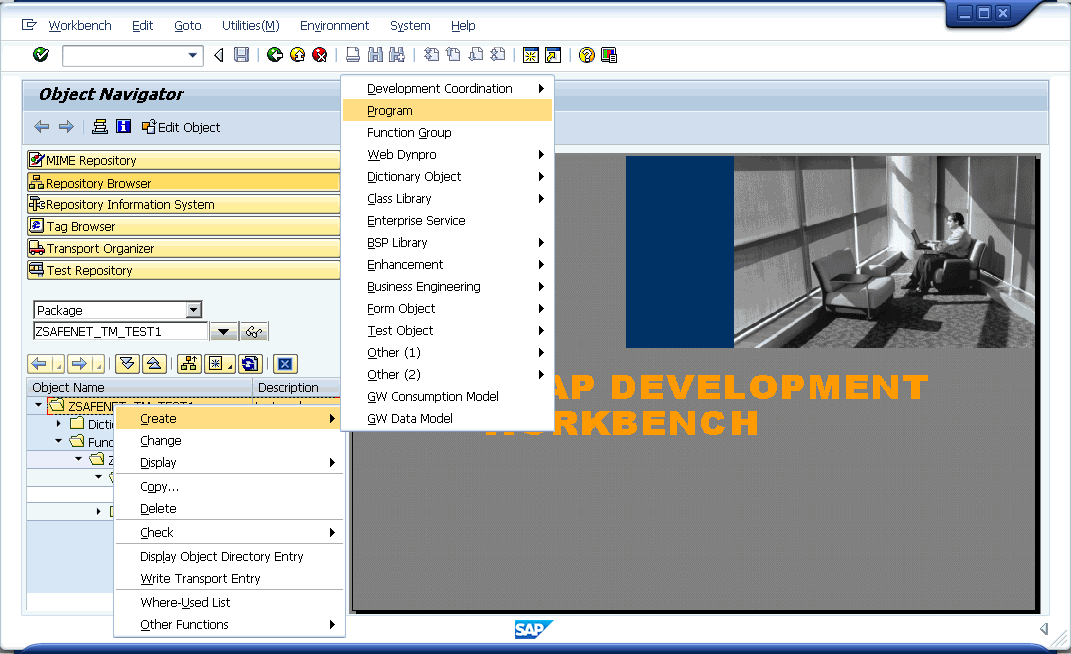The width and height of the screenshot is (1071, 654).
Task: Click the Collapse All Nodes icon
Action: click(x=154, y=364)
